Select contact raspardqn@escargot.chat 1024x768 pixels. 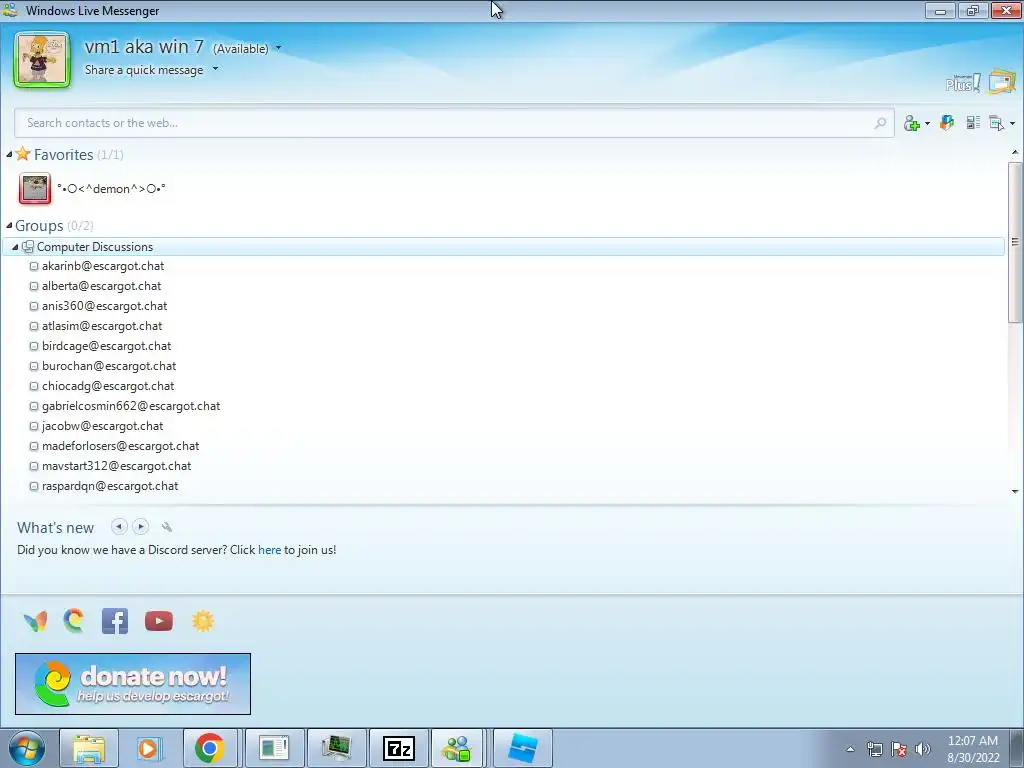(110, 486)
